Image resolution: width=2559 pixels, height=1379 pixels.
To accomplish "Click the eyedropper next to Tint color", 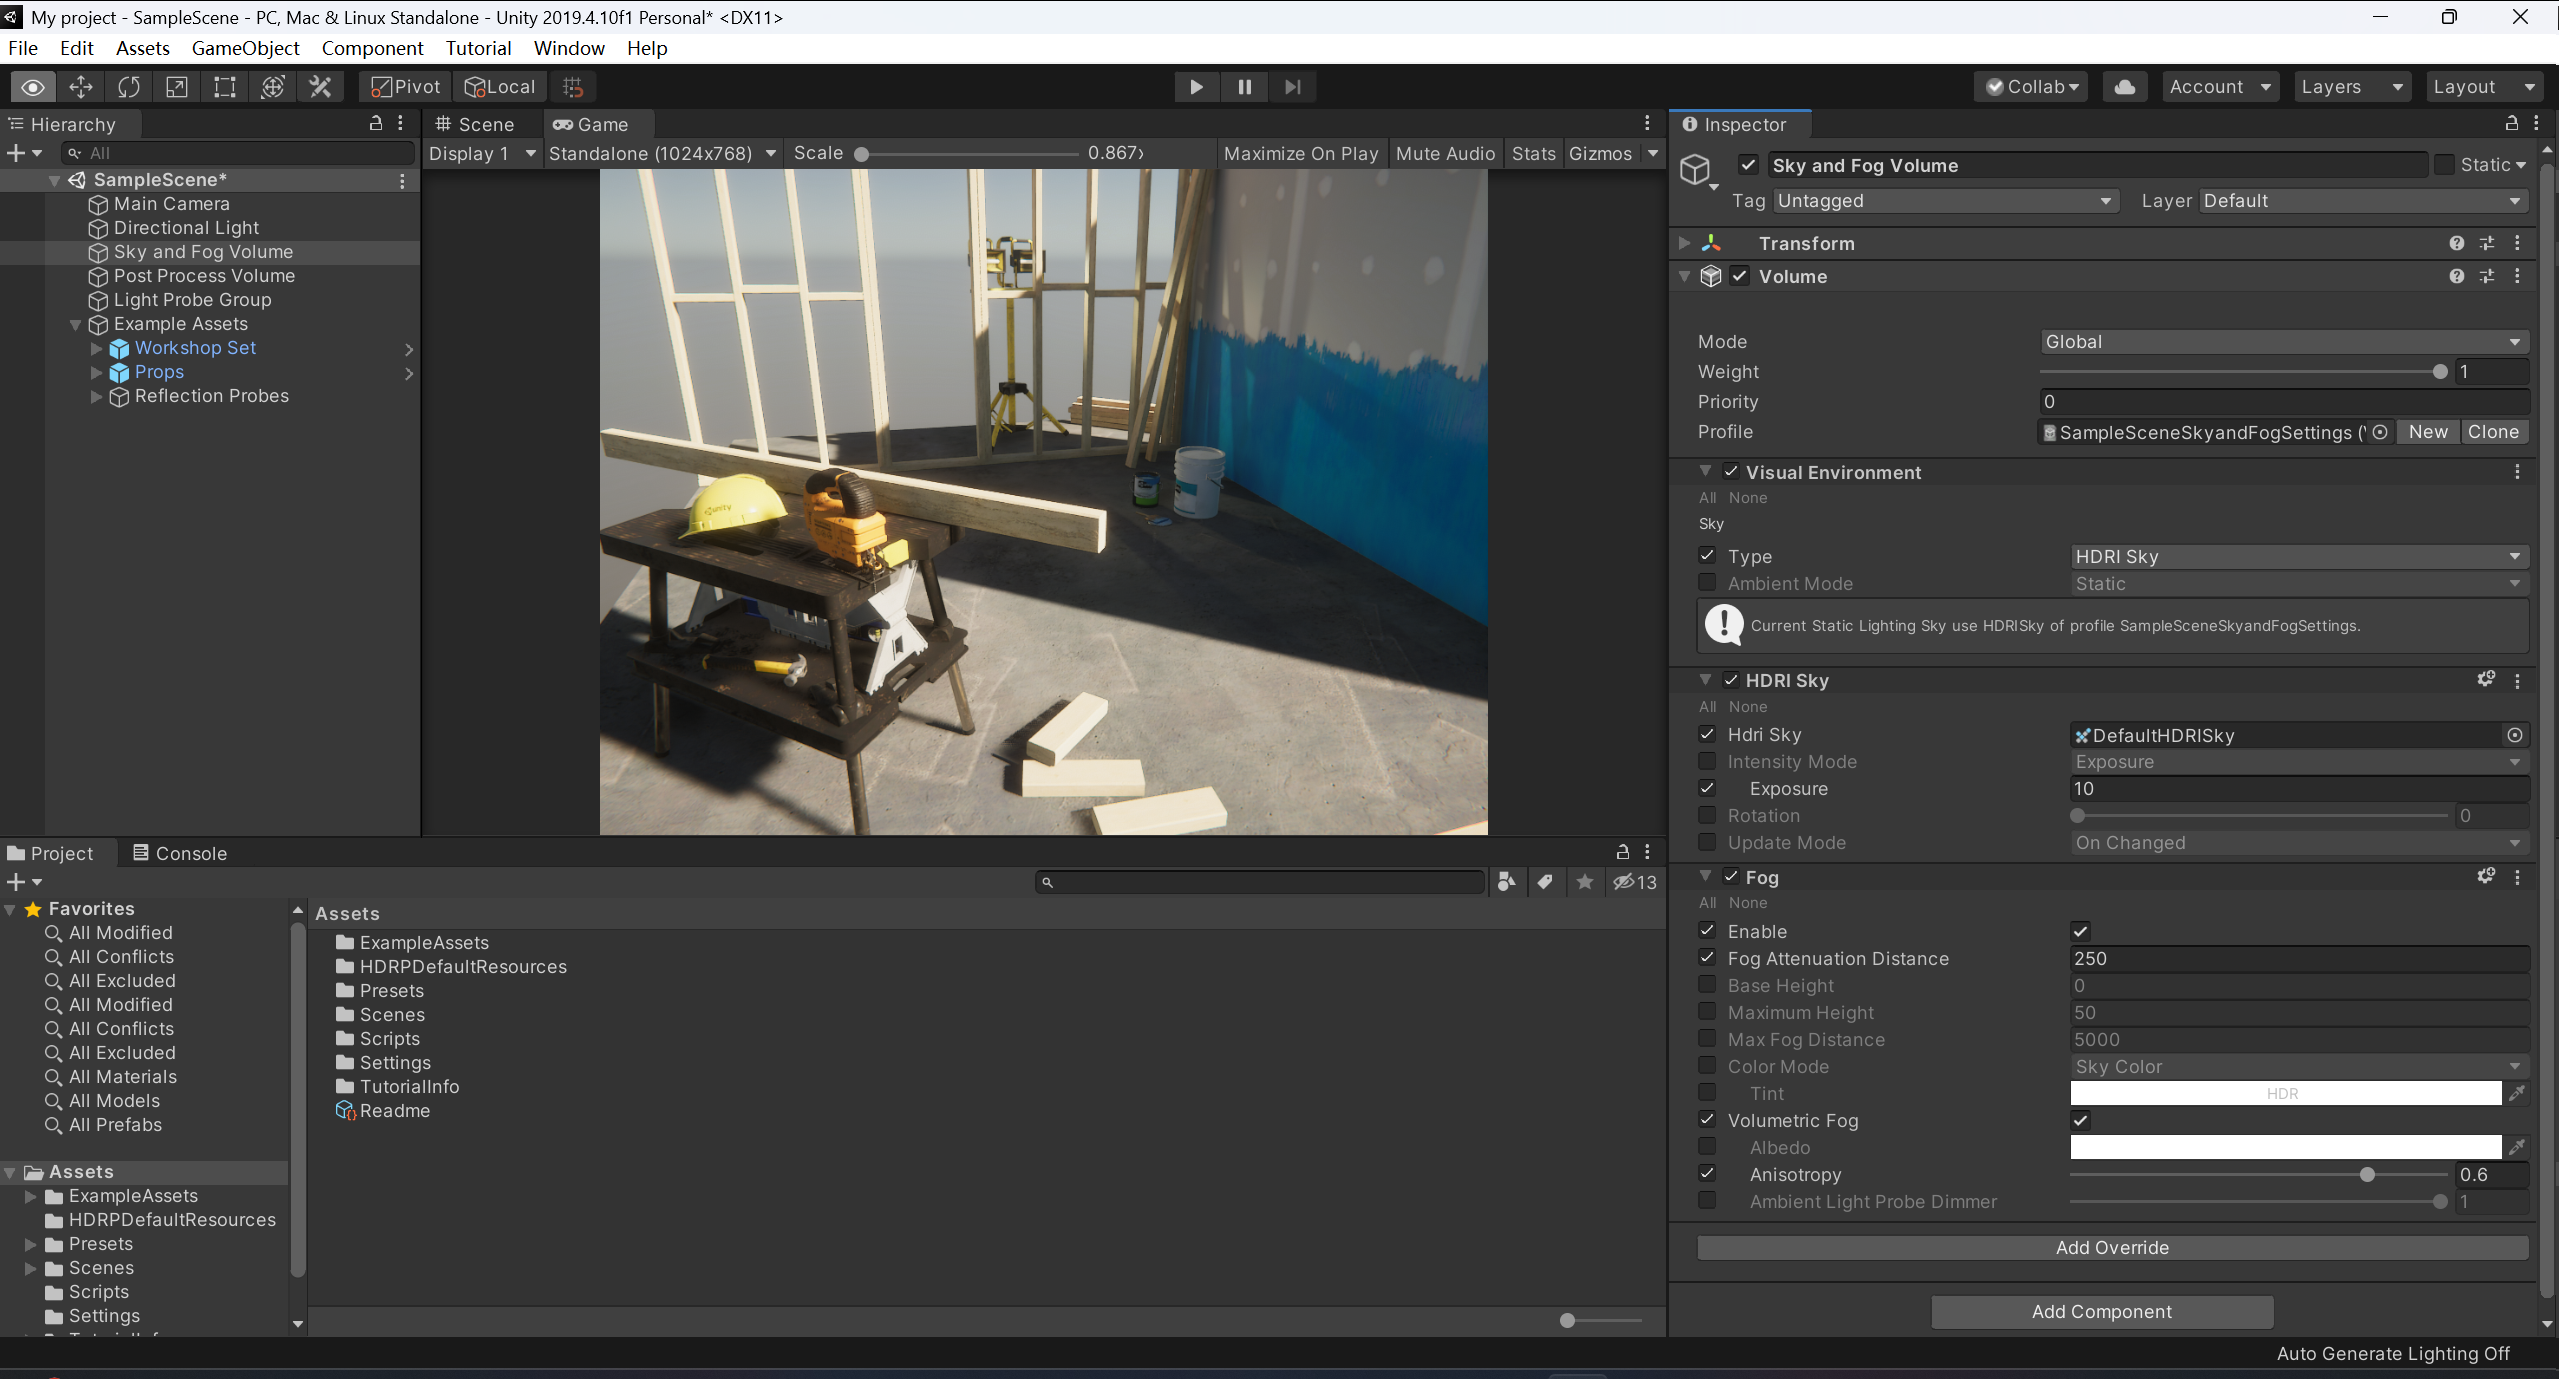I will click(x=2517, y=1093).
